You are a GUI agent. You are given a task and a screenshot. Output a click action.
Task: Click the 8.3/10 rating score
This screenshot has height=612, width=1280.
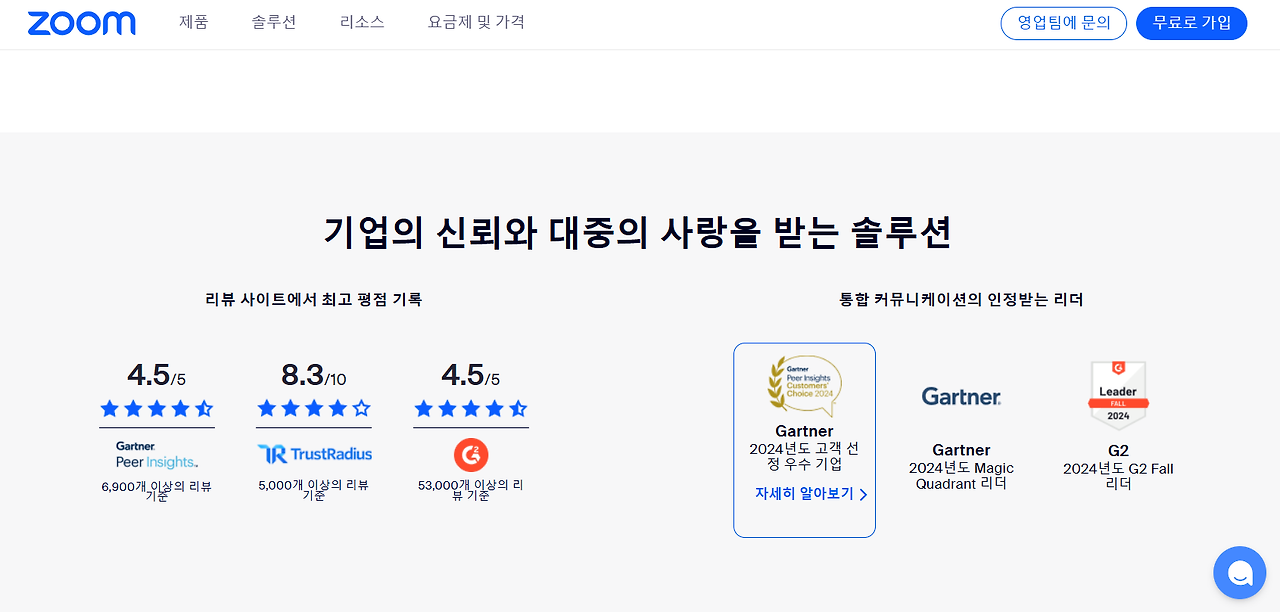(x=314, y=375)
